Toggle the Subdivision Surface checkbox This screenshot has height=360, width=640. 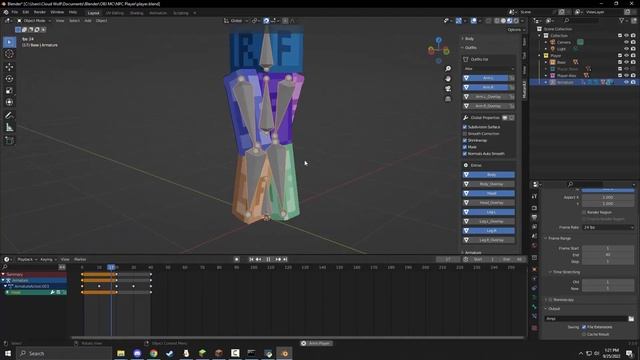tap(464, 127)
